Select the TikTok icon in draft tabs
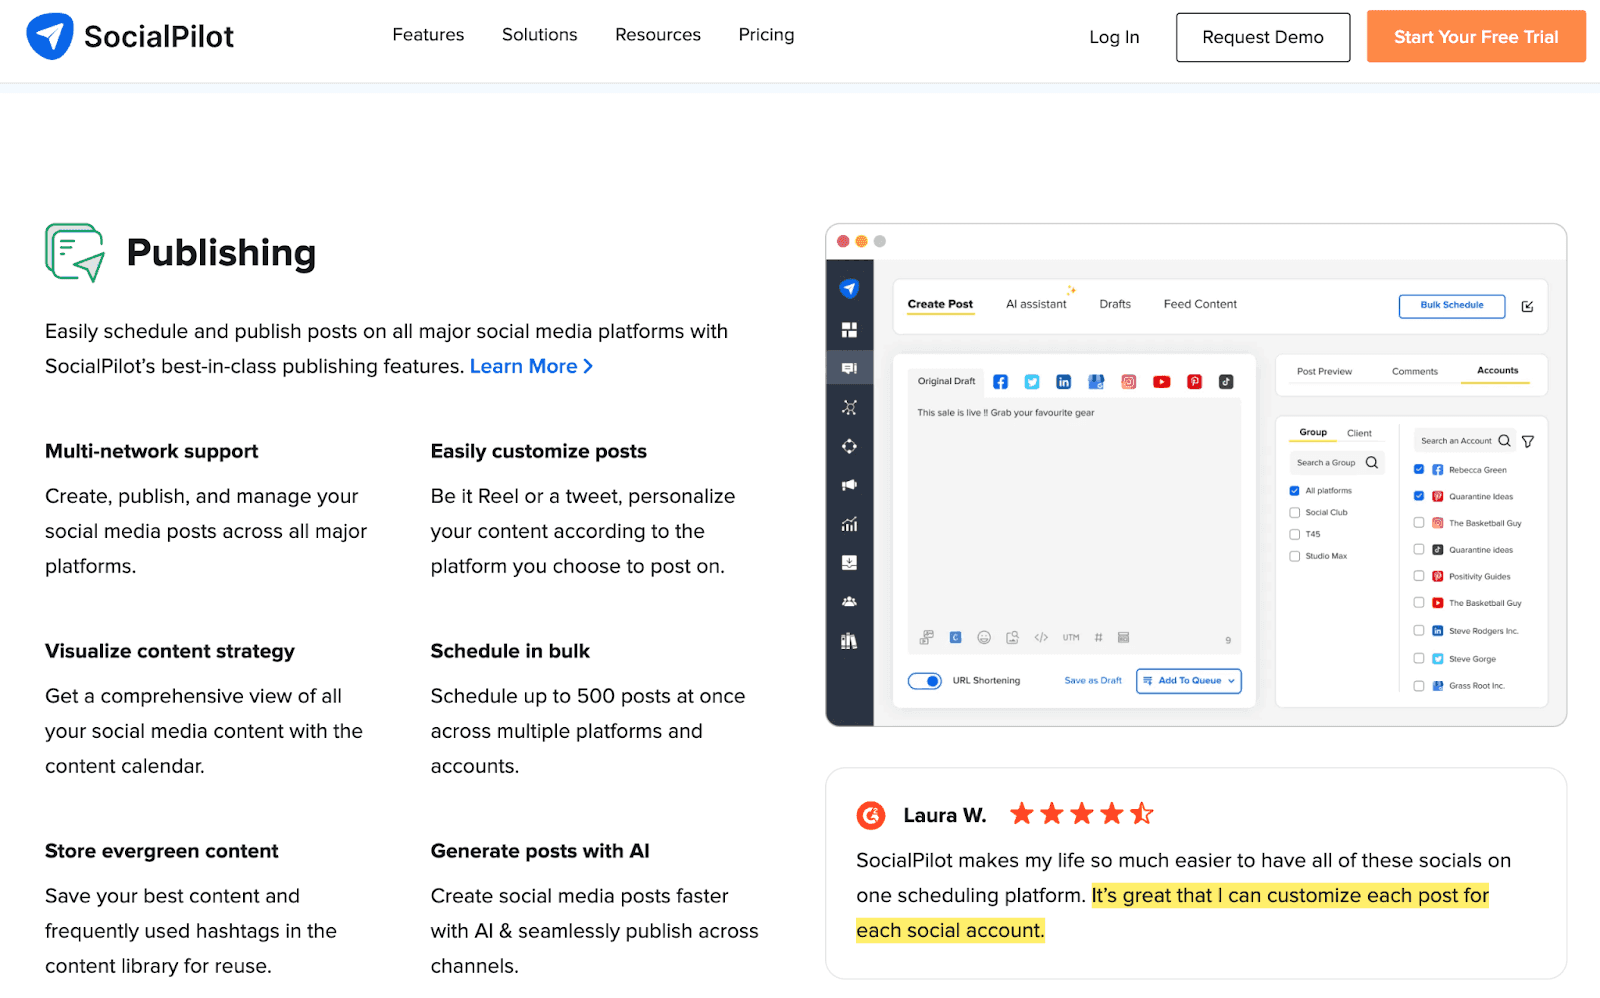The image size is (1600, 998). pyautogui.click(x=1226, y=382)
